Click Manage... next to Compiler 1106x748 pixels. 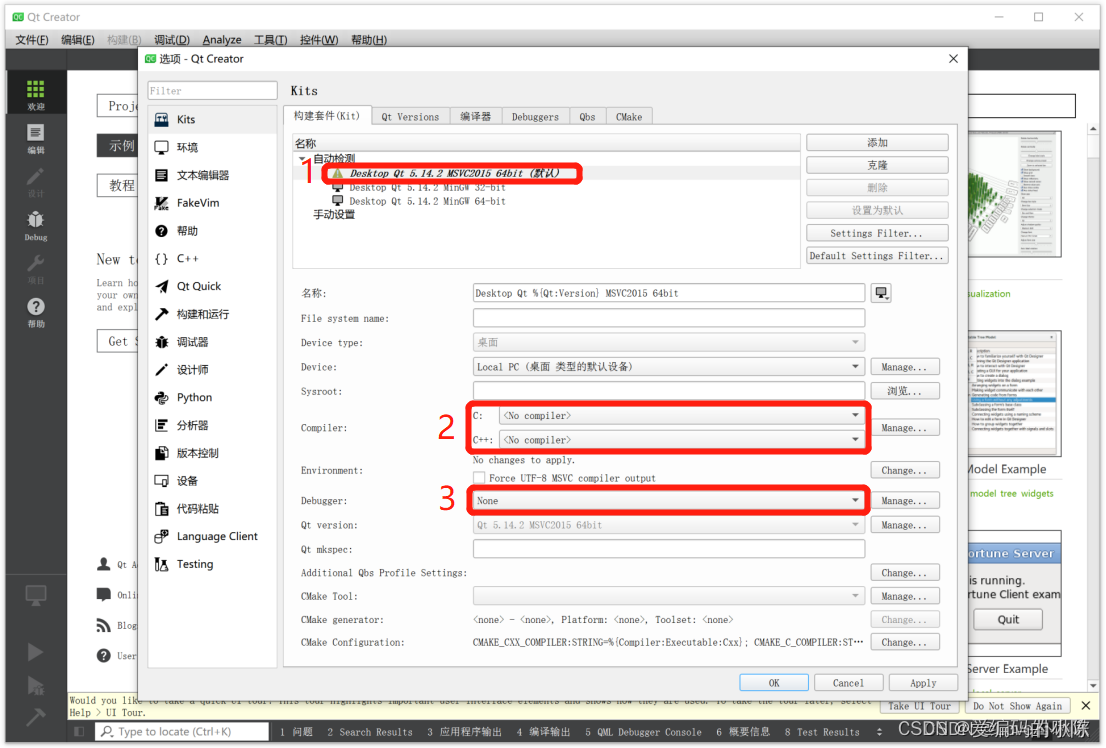pos(905,428)
